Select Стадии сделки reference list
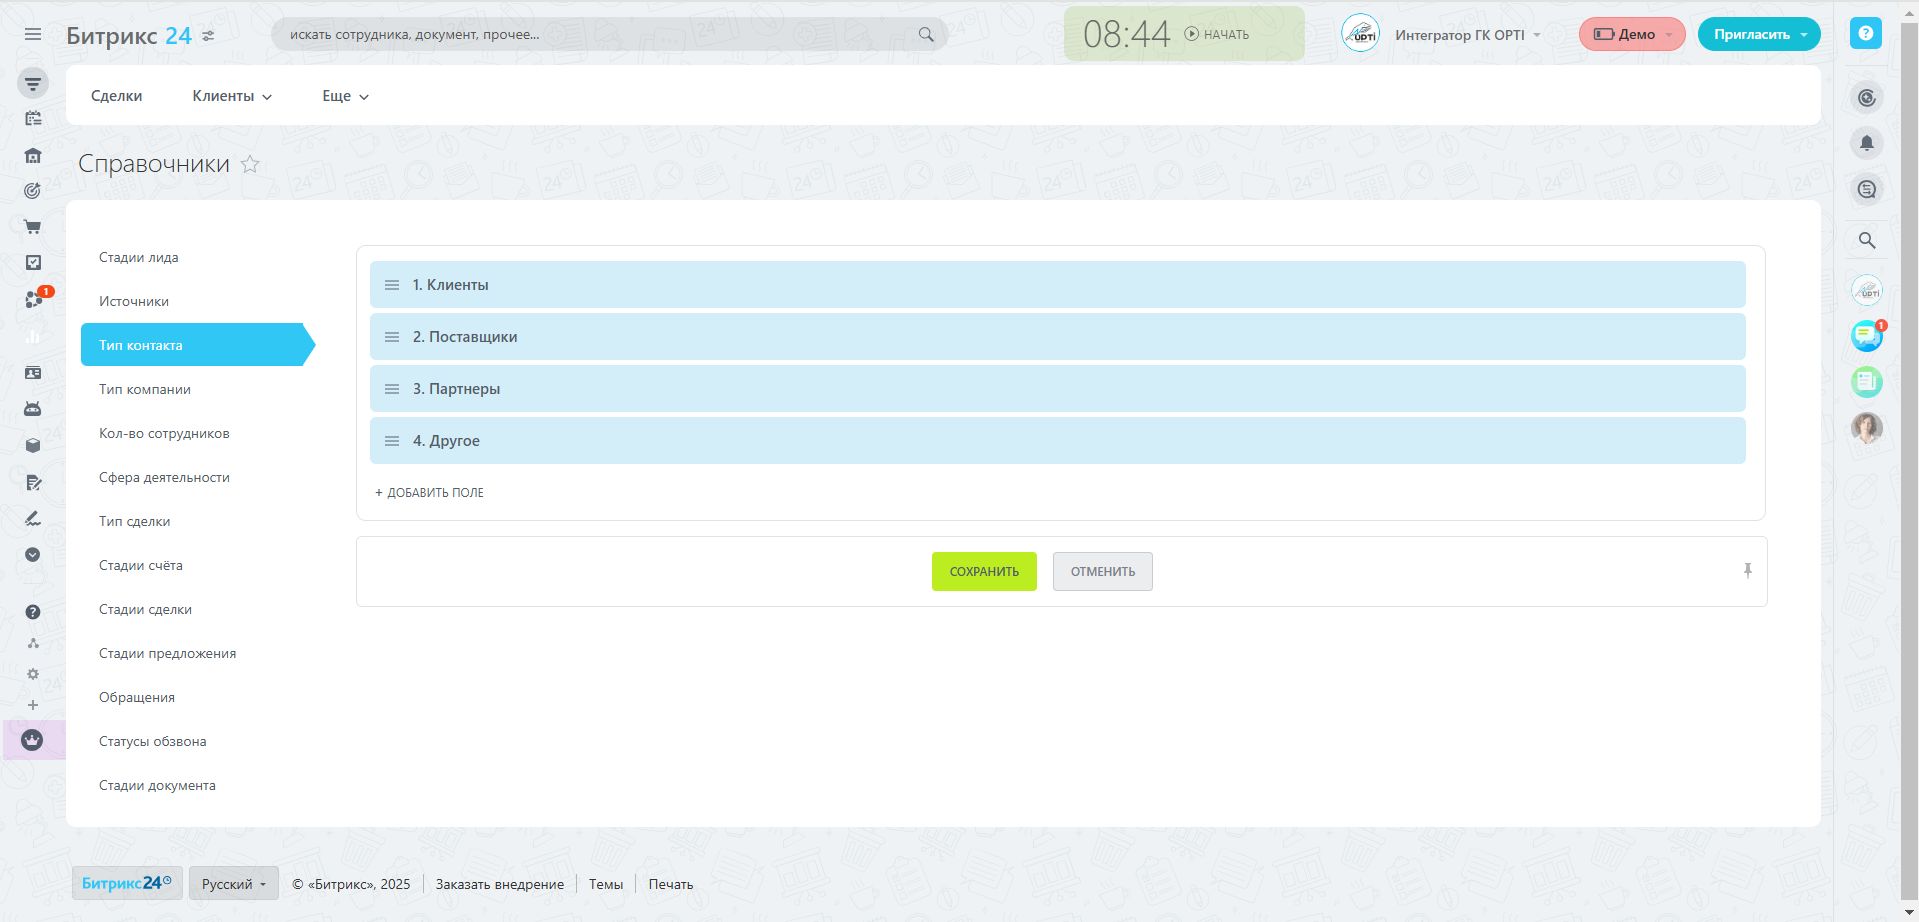Screen dimensions: 1919x922 tap(145, 610)
